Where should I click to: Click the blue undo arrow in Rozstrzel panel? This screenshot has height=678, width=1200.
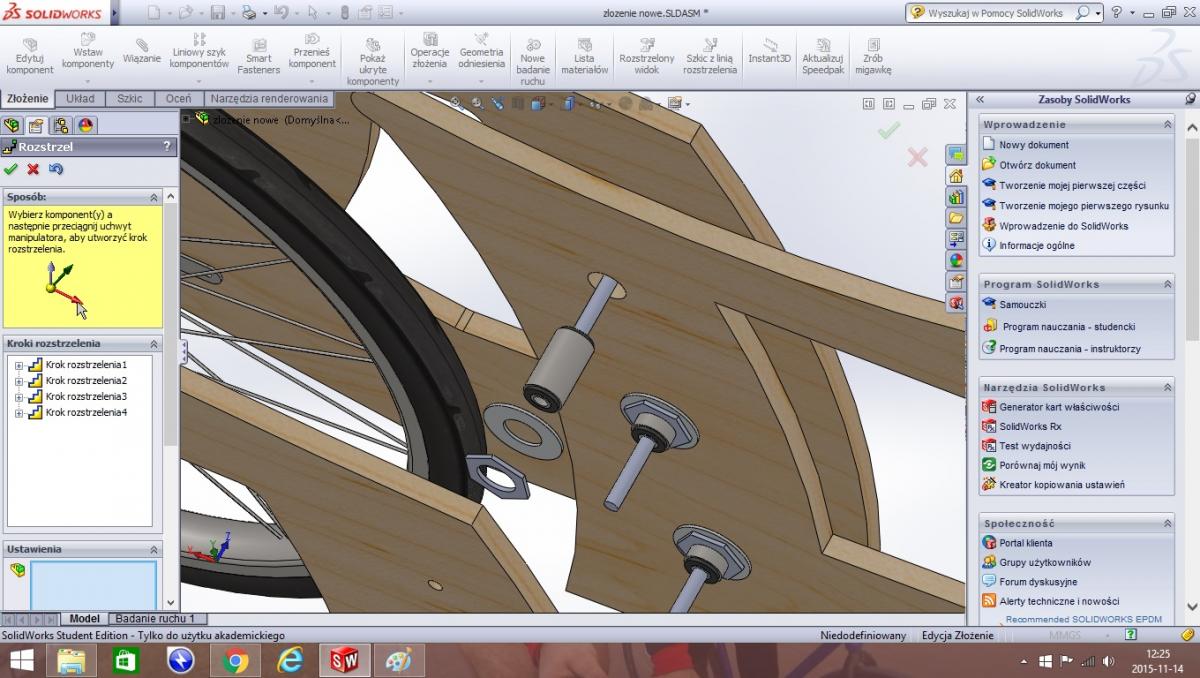coord(56,169)
